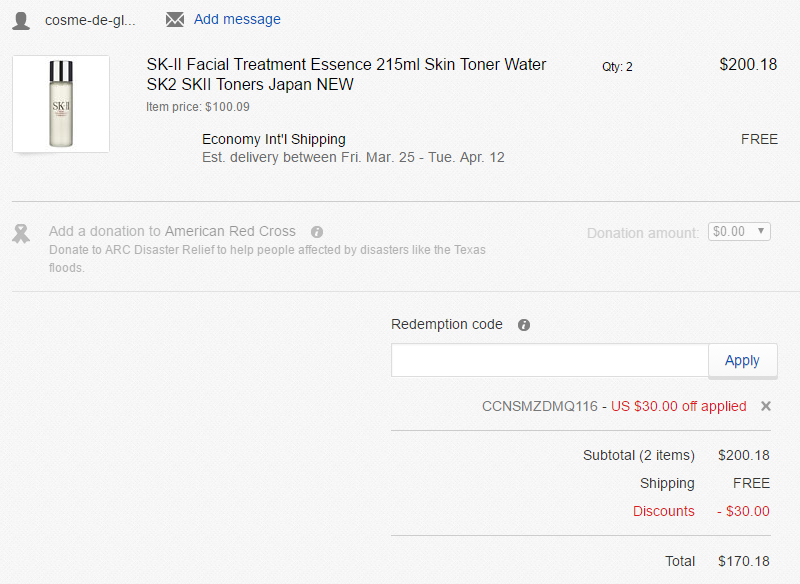Click the Total $170.18 amount
This screenshot has height=584, width=800.
[744, 561]
